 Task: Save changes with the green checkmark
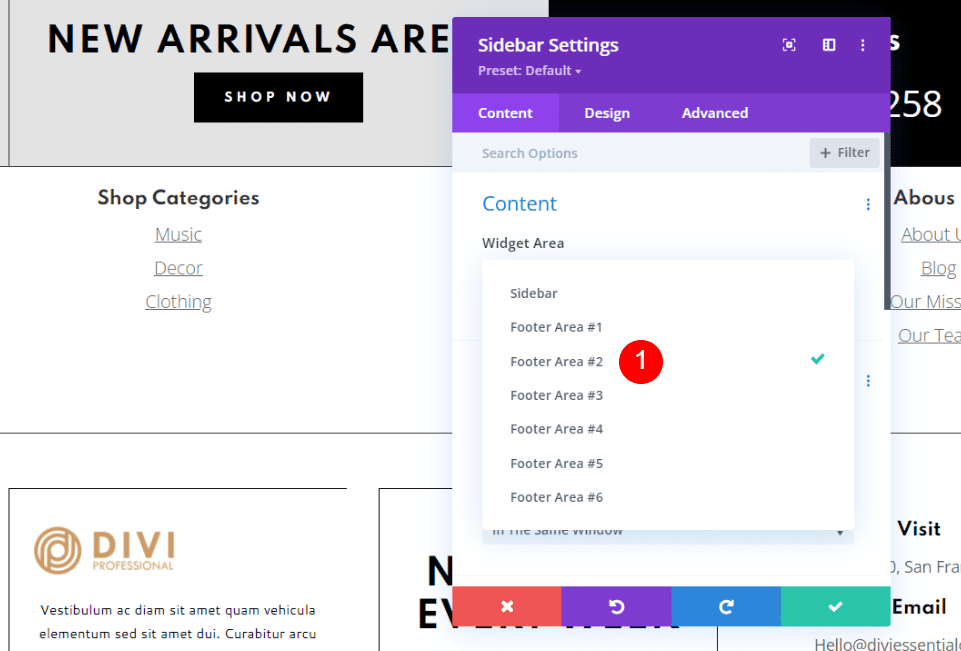point(835,606)
